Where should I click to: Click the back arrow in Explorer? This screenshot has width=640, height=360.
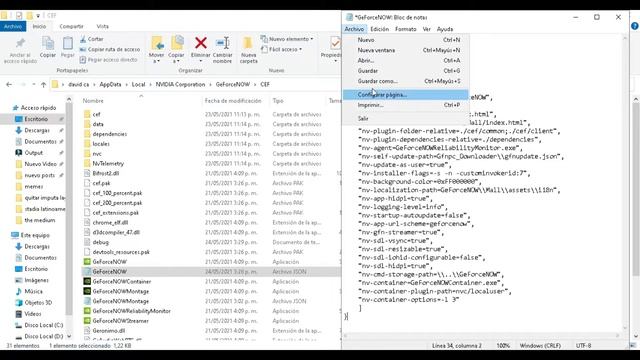point(9,84)
